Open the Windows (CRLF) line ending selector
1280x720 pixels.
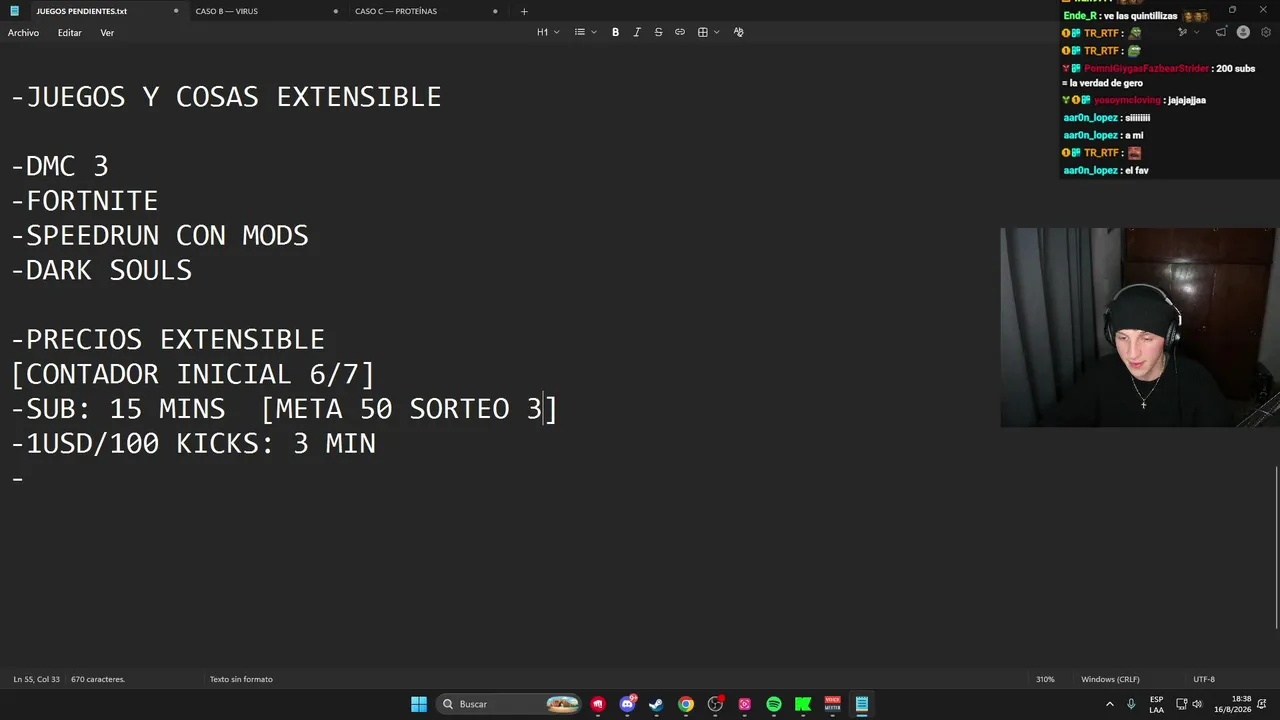coord(1110,679)
